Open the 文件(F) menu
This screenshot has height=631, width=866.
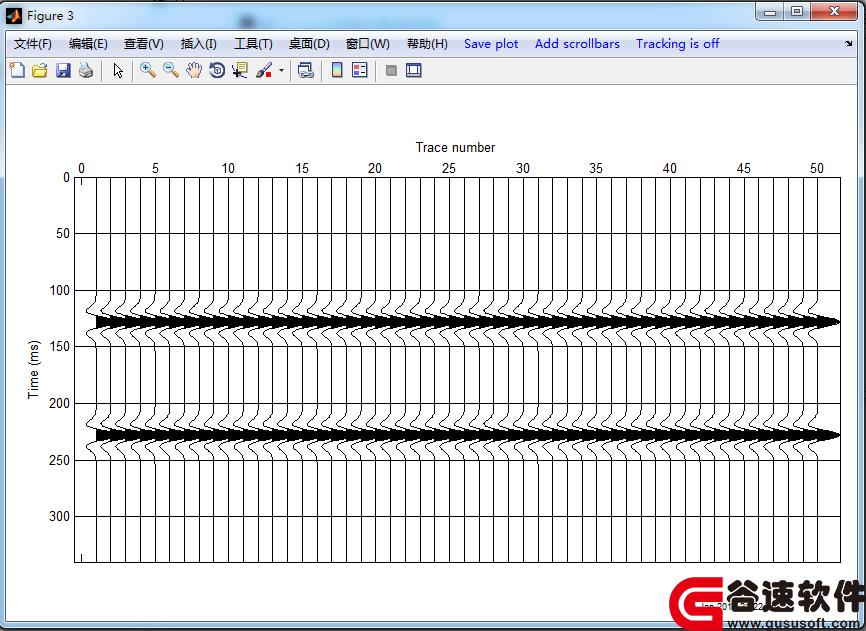click(33, 44)
